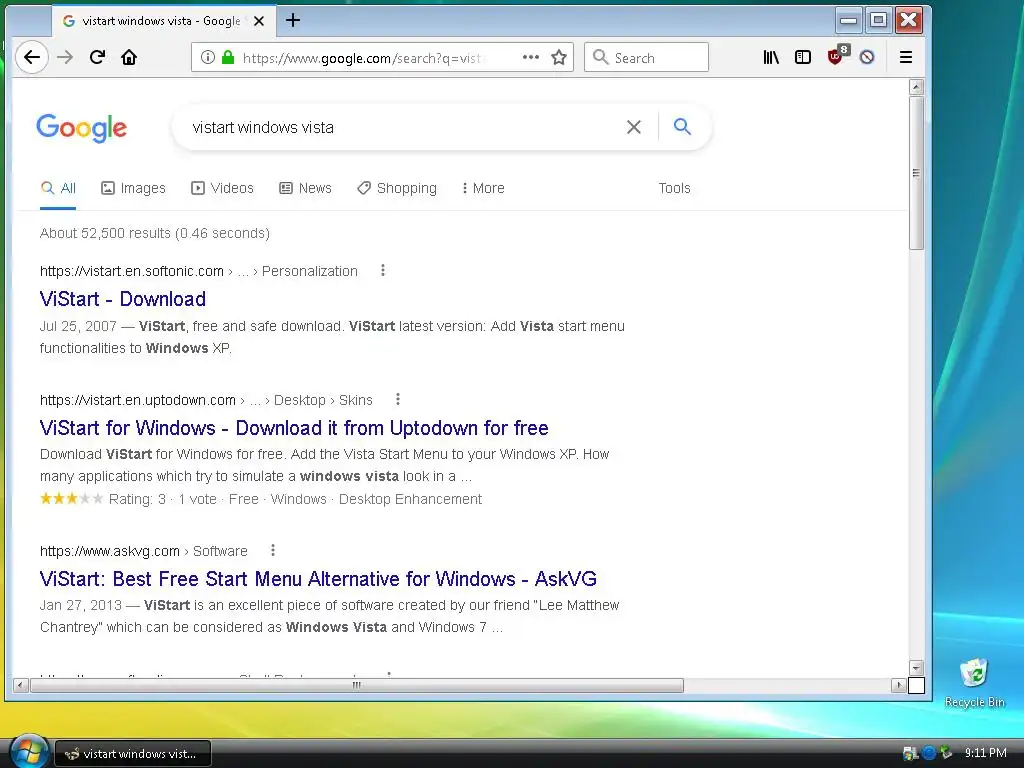Click the star rating for the Uptodown result
The width and height of the screenshot is (1024, 768).
coord(71,499)
